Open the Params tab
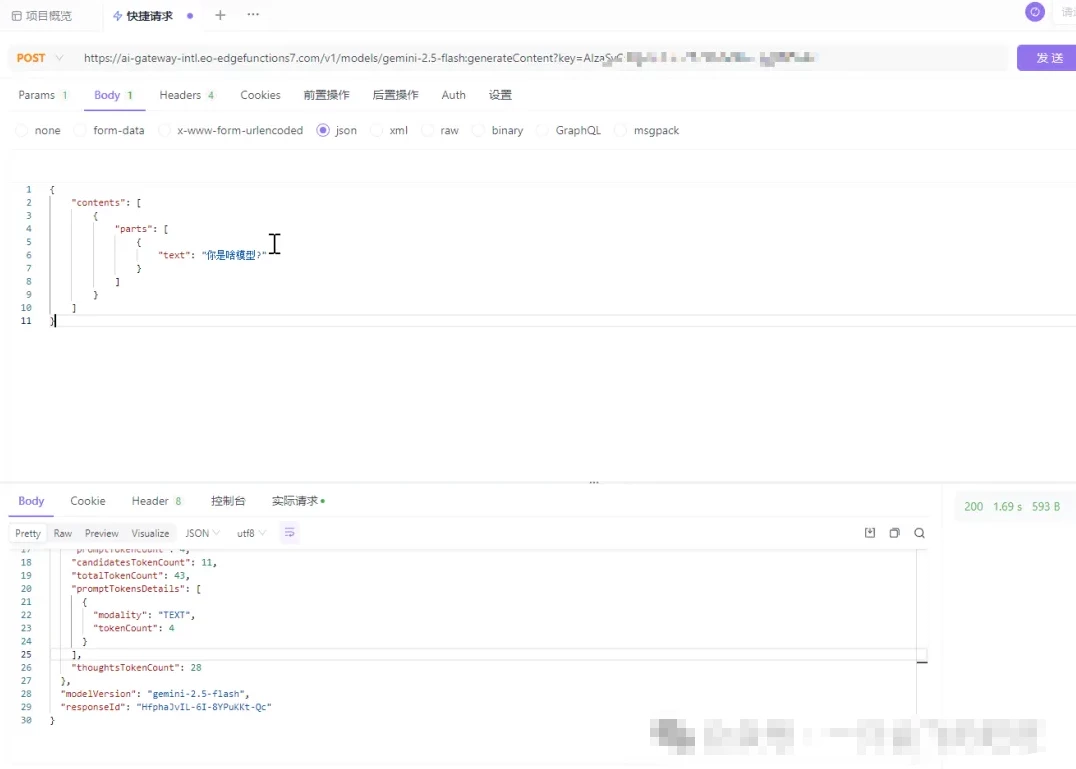Viewport: 1076px width, 769px height. click(x=43, y=95)
